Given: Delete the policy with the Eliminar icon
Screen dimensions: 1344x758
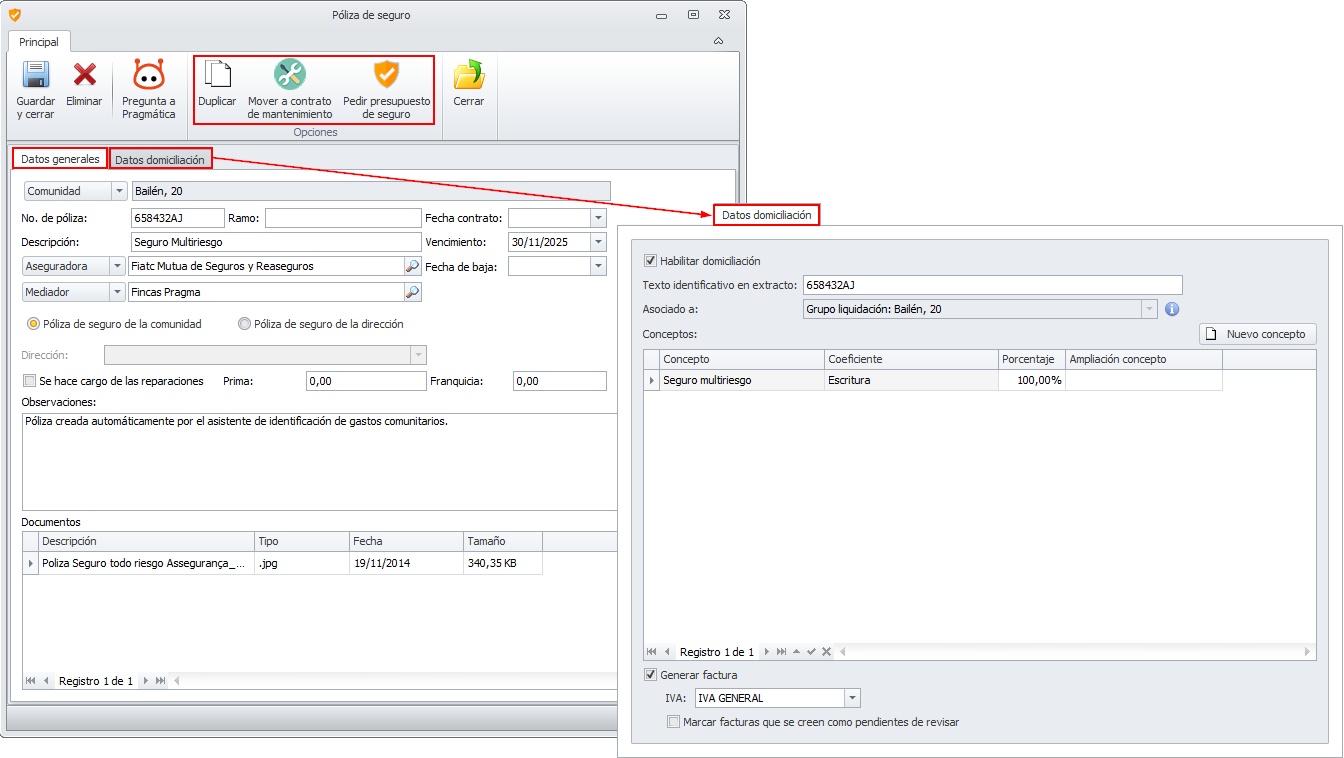Looking at the screenshot, I should click(85, 75).
